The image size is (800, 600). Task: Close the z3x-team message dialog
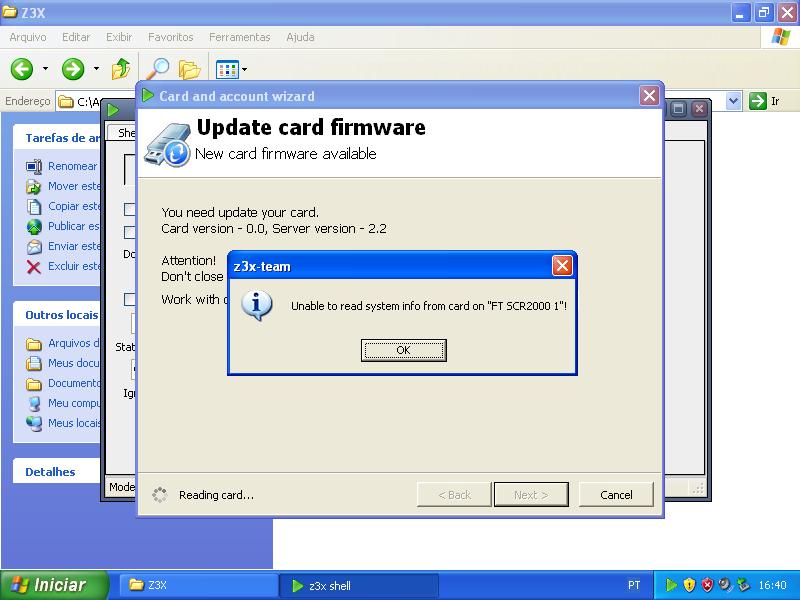coord(562,265)
